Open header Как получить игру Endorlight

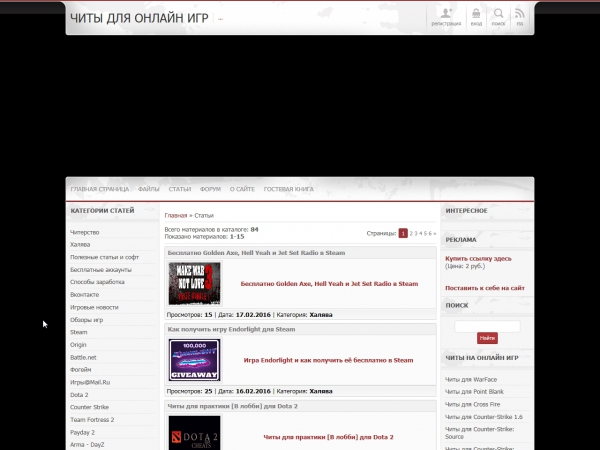coord(231,329)
